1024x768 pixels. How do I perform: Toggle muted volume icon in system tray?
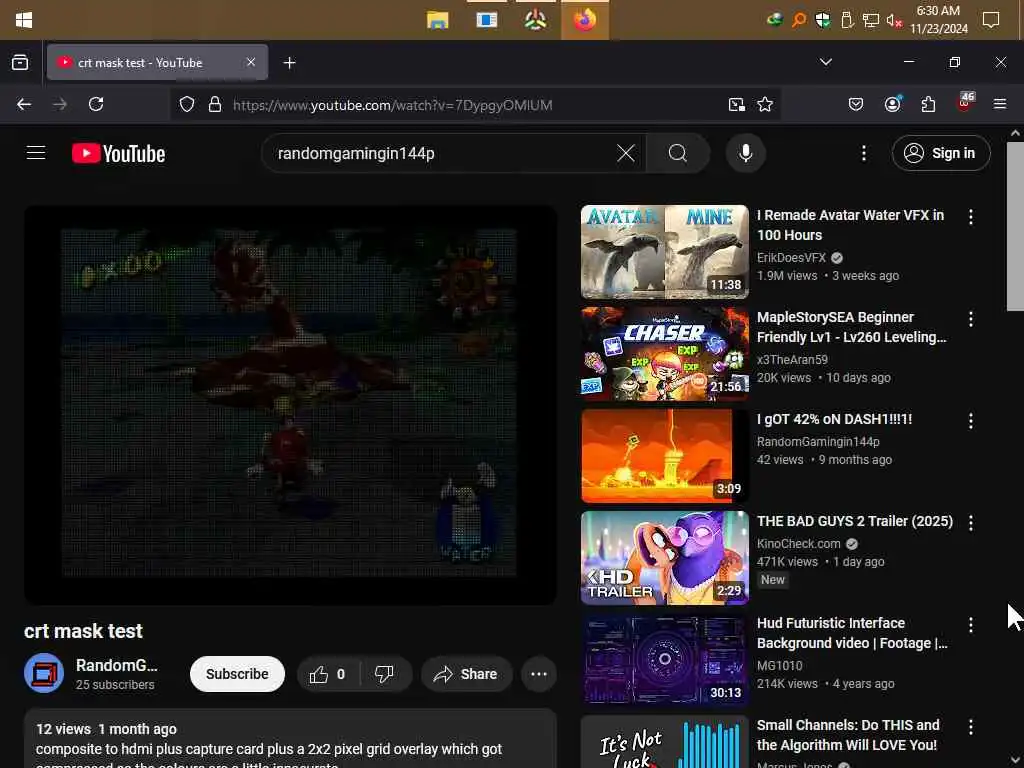[893, 20]
